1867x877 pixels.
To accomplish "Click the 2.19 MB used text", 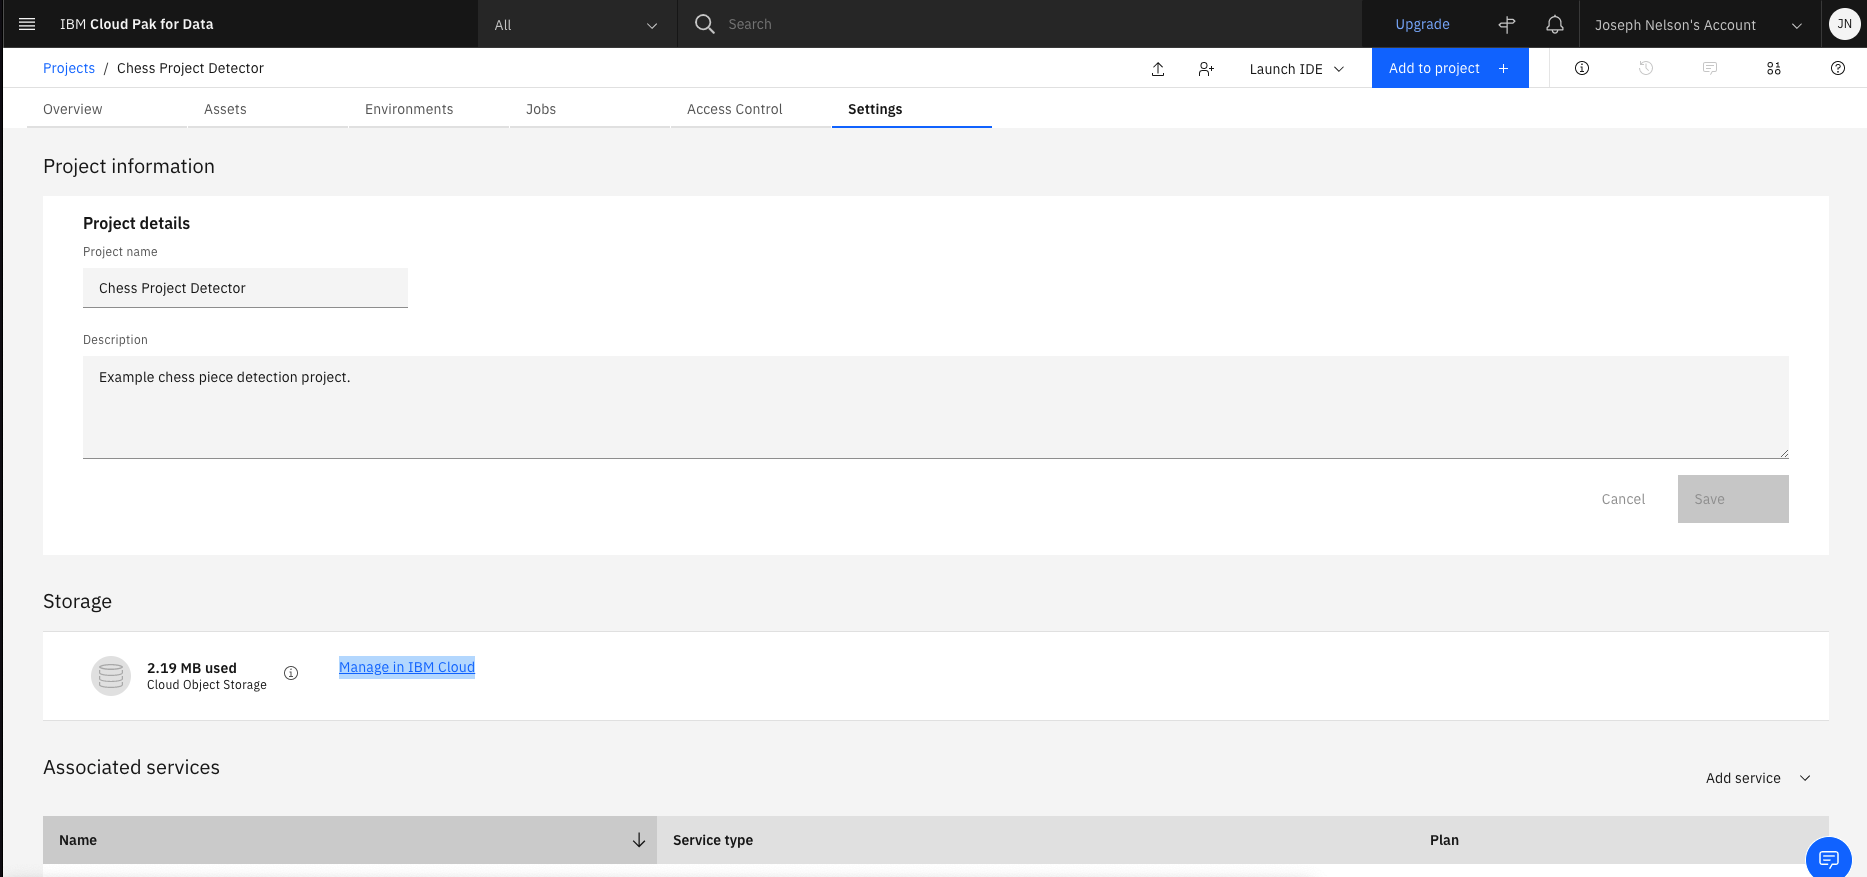I will point(192,668).
